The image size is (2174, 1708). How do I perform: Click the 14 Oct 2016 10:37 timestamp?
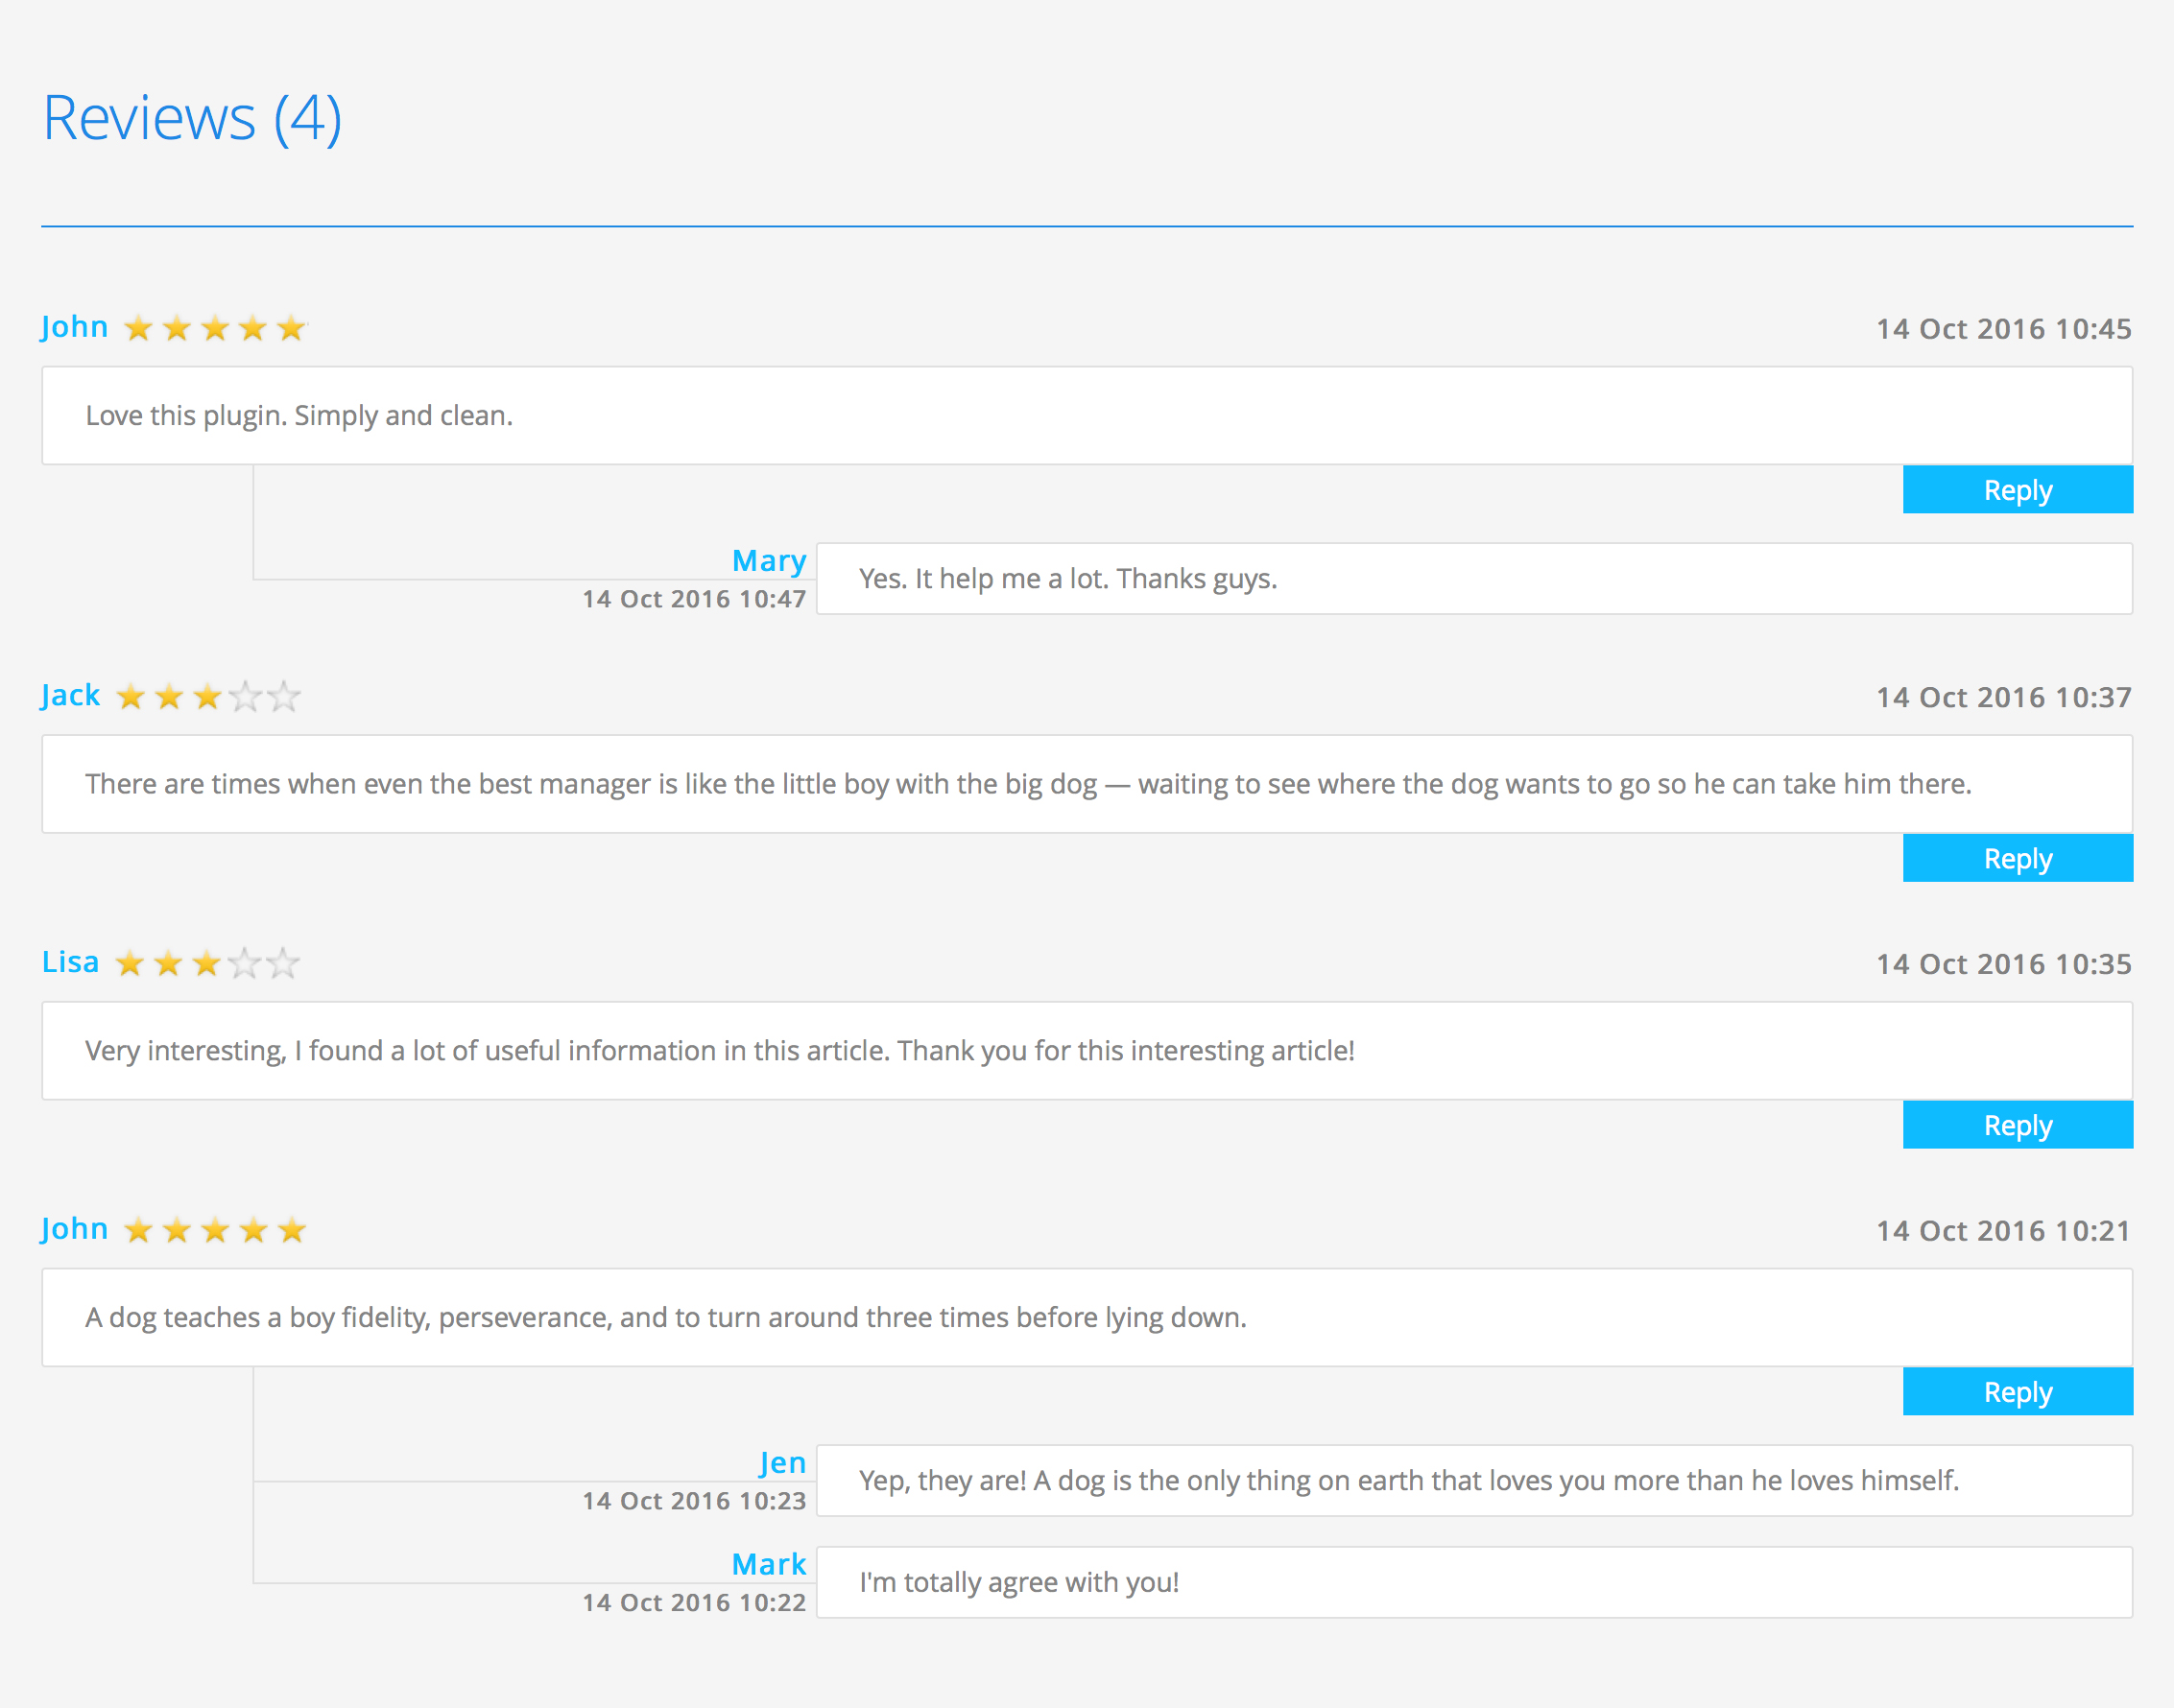click(x=2003, y=697)
